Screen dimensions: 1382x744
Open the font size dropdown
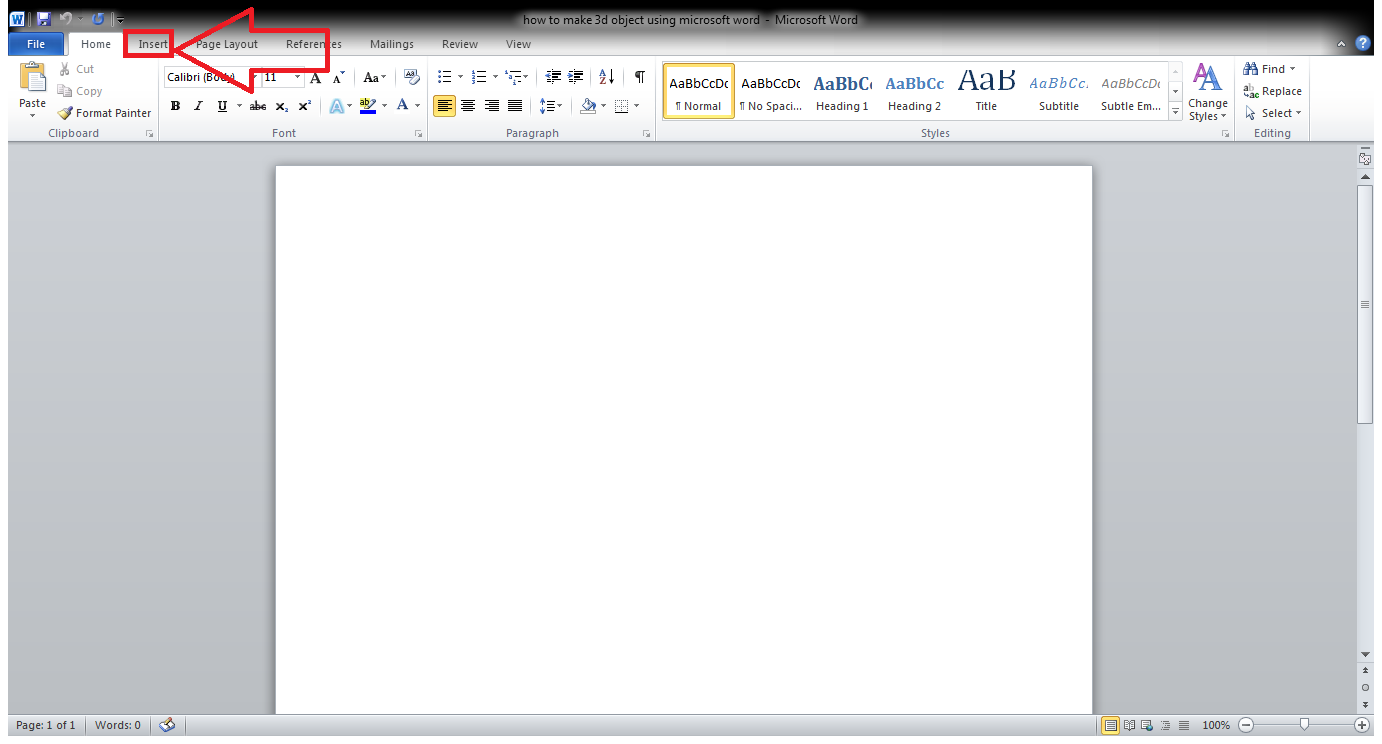click(296, 77)
